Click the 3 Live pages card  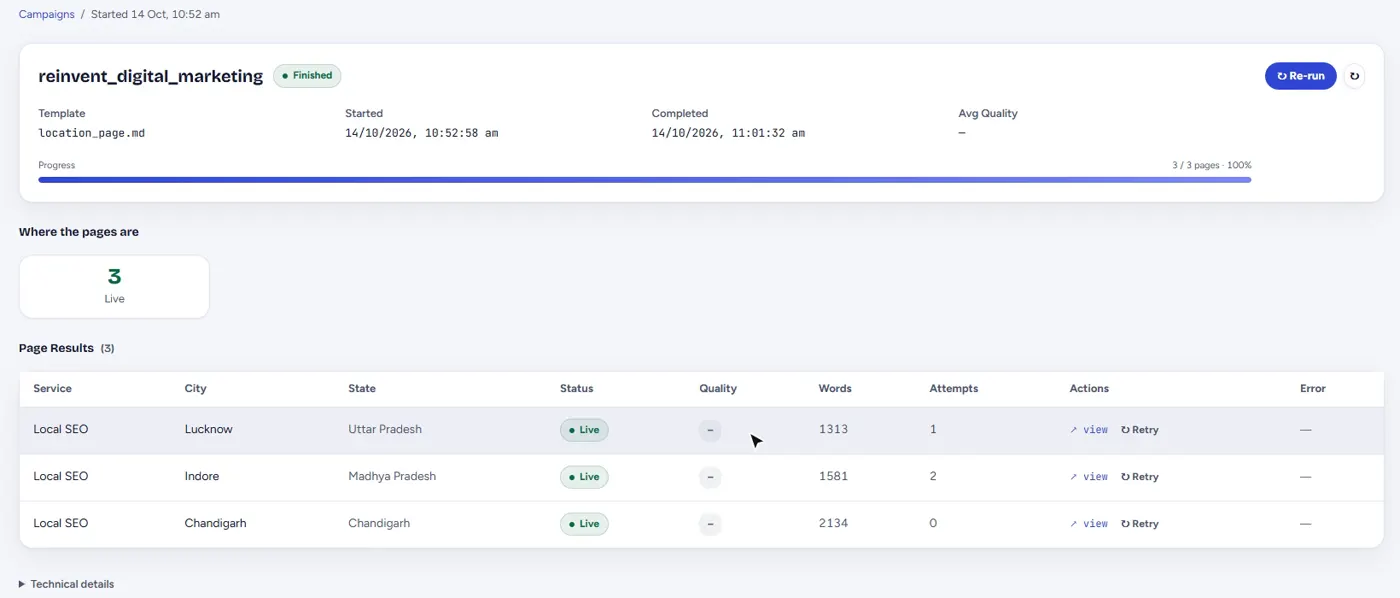pos(114,286)
